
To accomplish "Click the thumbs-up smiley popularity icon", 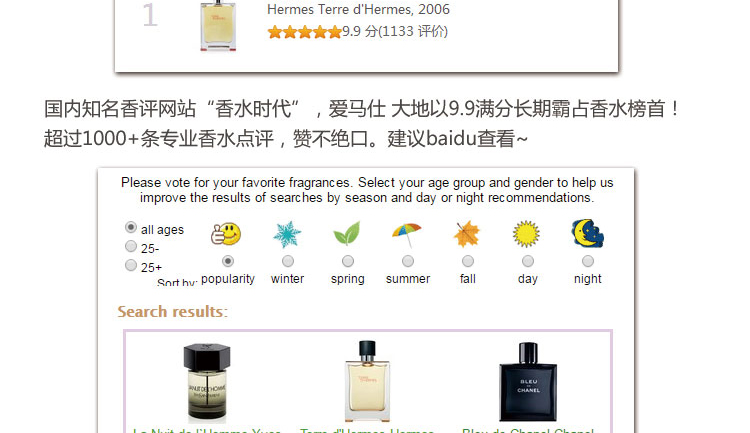I will 226,234.
